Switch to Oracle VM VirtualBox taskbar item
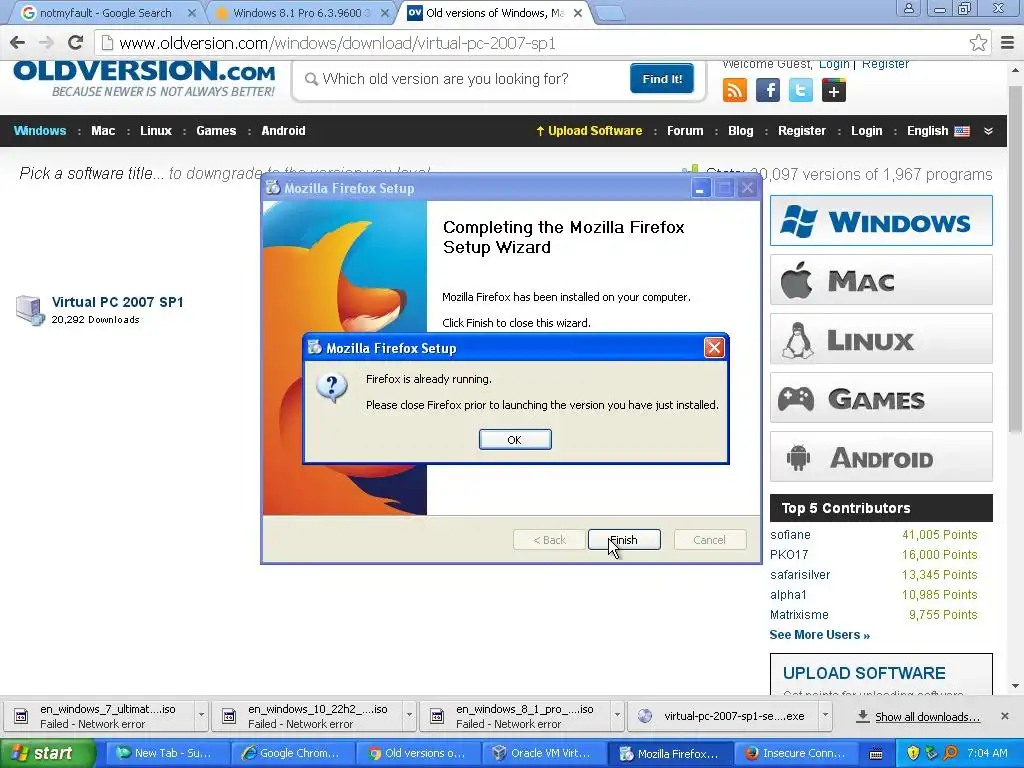1024x768 pixels. [x=543, y=753]
